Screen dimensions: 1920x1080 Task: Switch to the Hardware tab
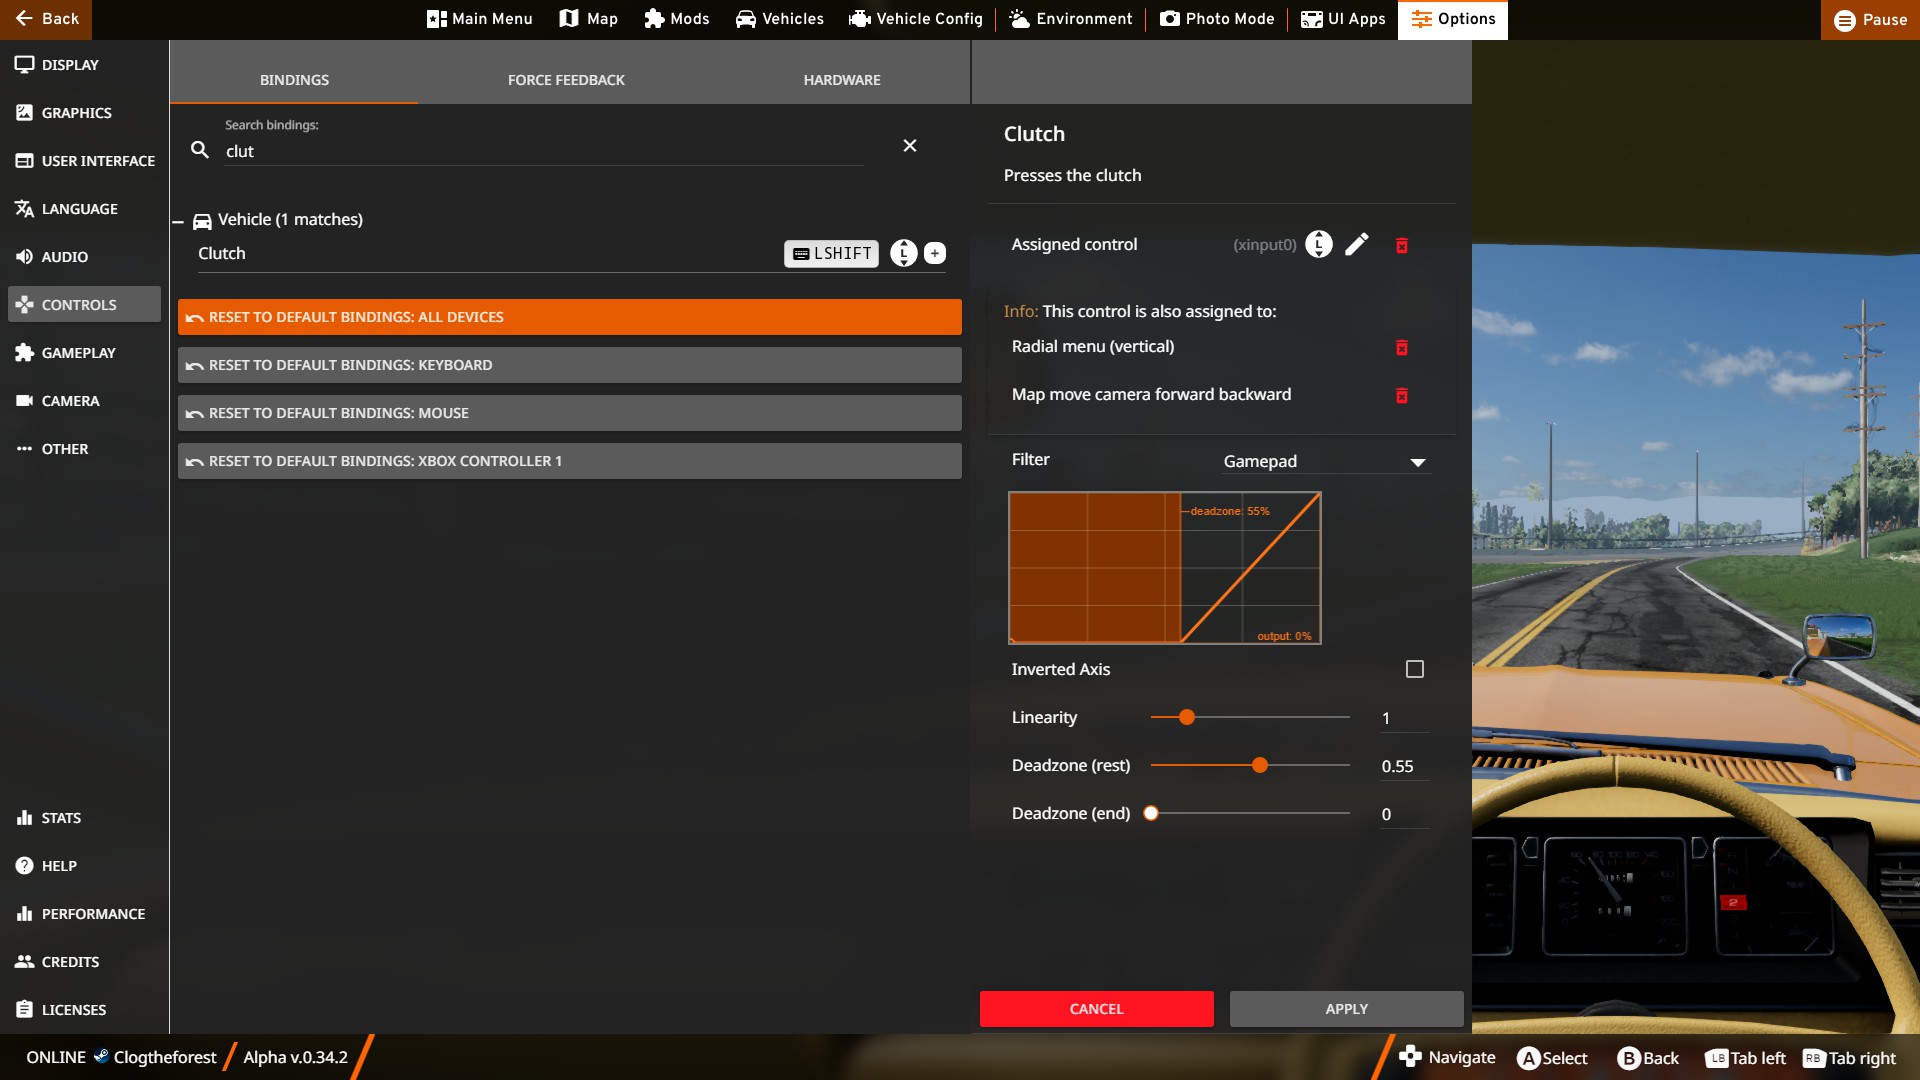pos(841,80)
